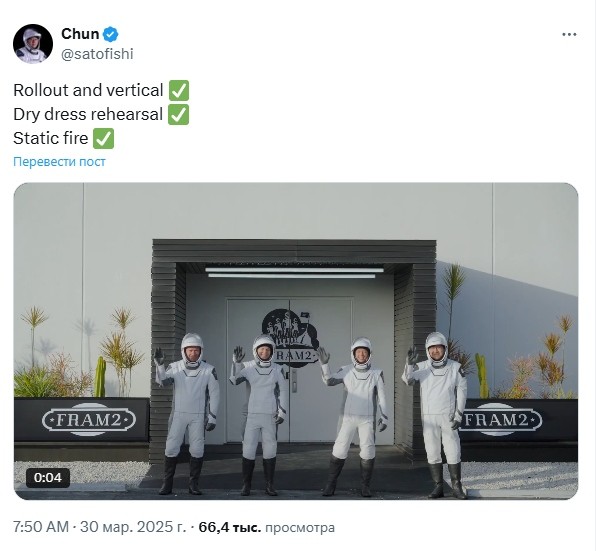596x551 pixels.
Task: Click the 7:50 AM post timestamp
Action: click(x=41, y=527)
